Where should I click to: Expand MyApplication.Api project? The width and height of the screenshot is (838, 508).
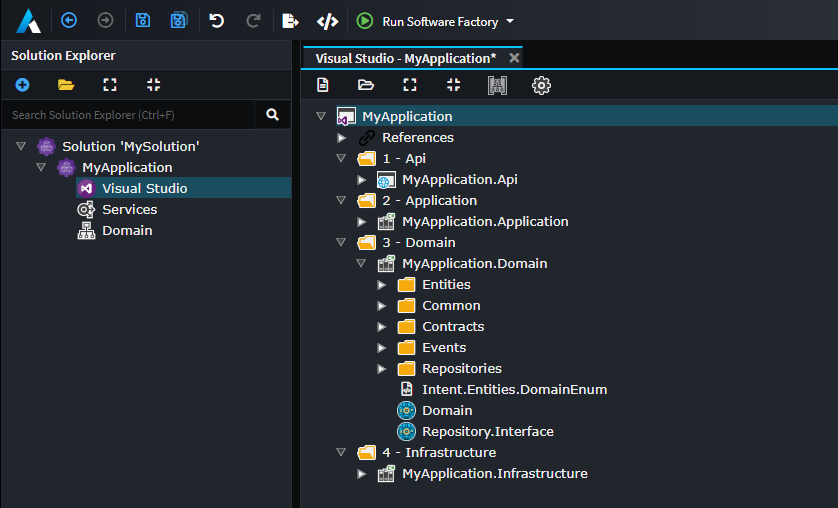point(362,180)
